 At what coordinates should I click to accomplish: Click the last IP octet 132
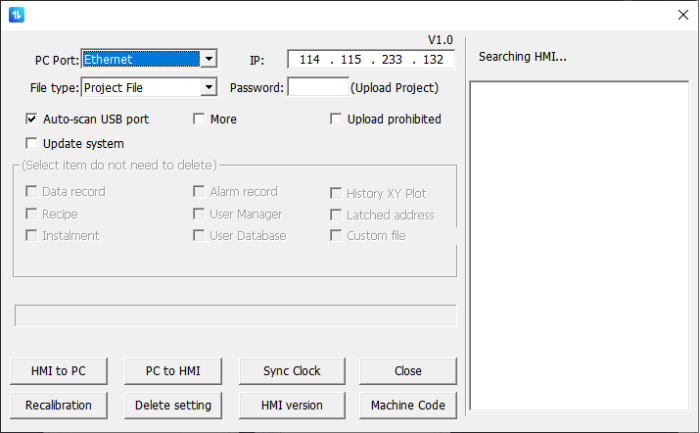432,60
